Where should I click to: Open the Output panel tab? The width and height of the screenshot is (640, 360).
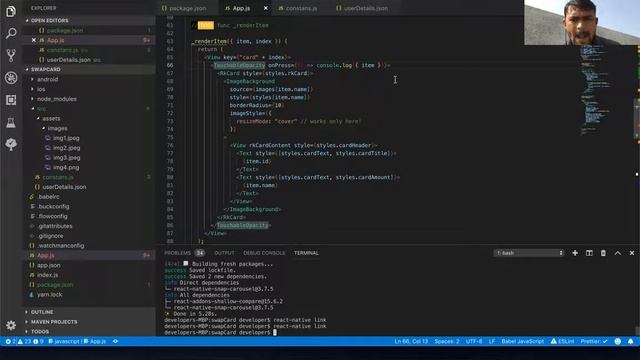pos(224,253)
